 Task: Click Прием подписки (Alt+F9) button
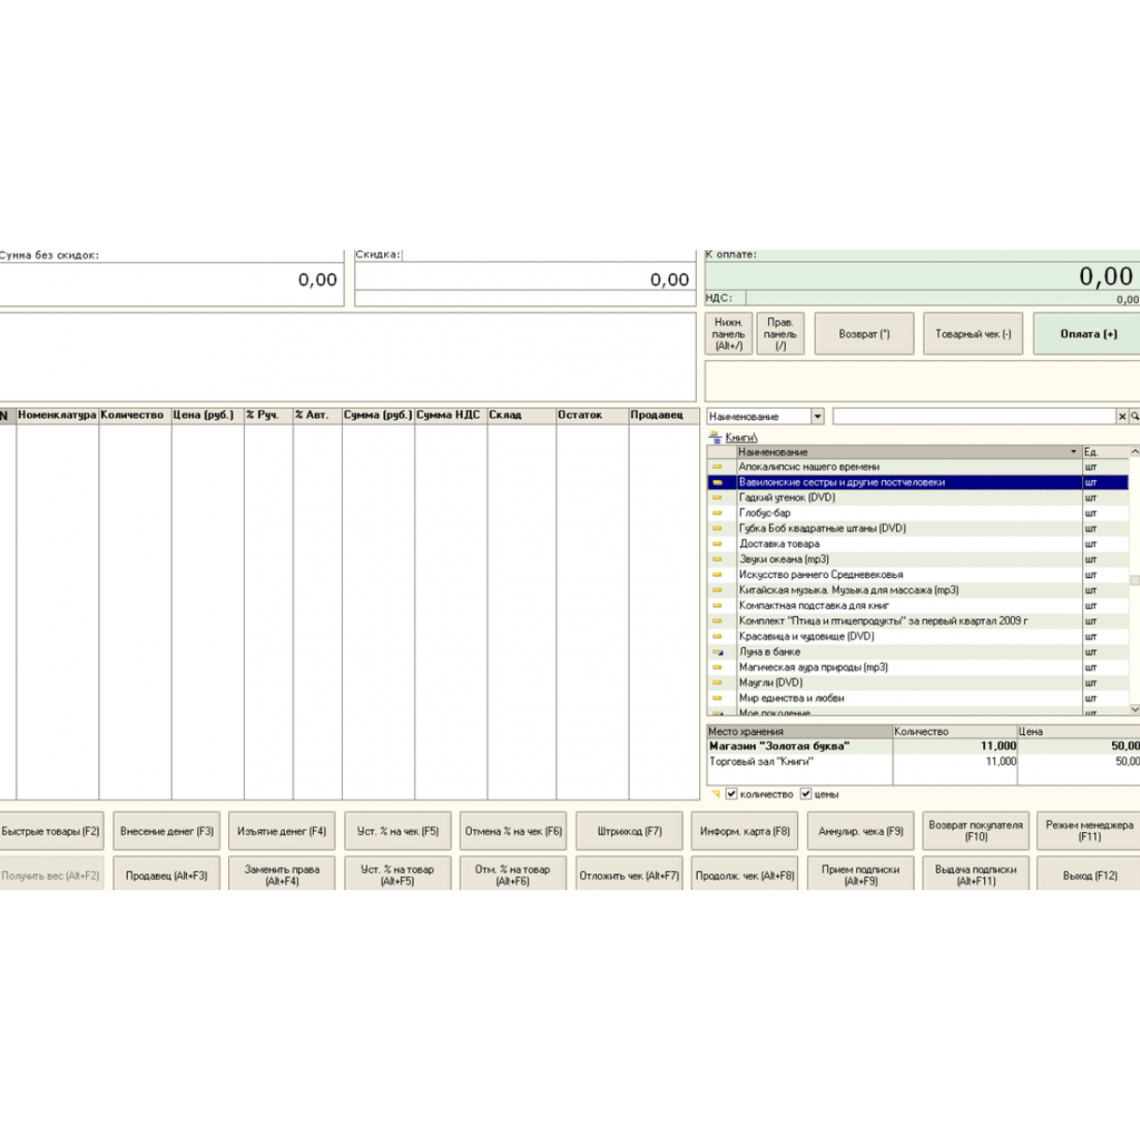860,875
